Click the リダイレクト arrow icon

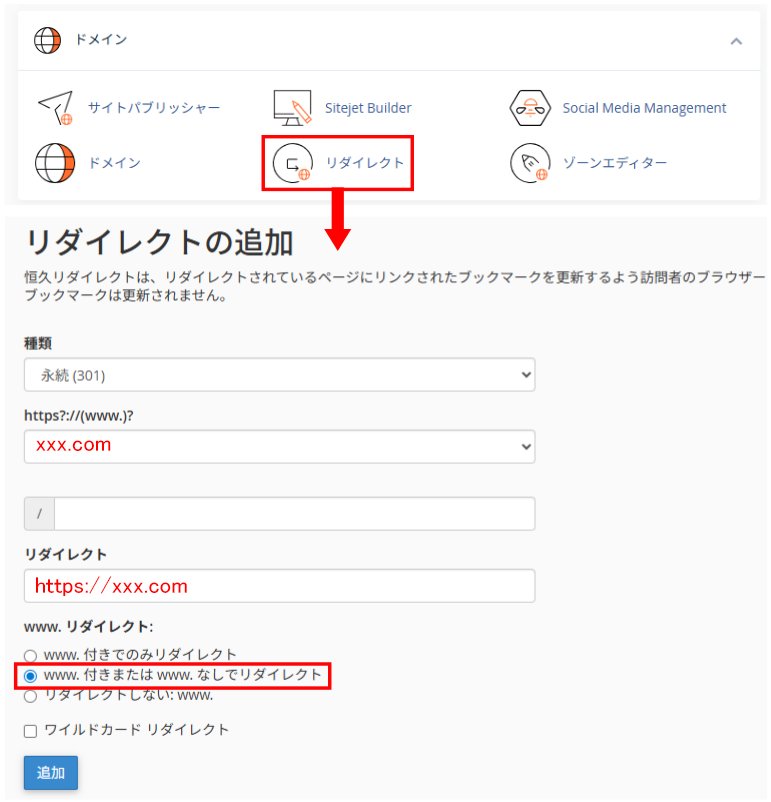(x=293, y=163)
